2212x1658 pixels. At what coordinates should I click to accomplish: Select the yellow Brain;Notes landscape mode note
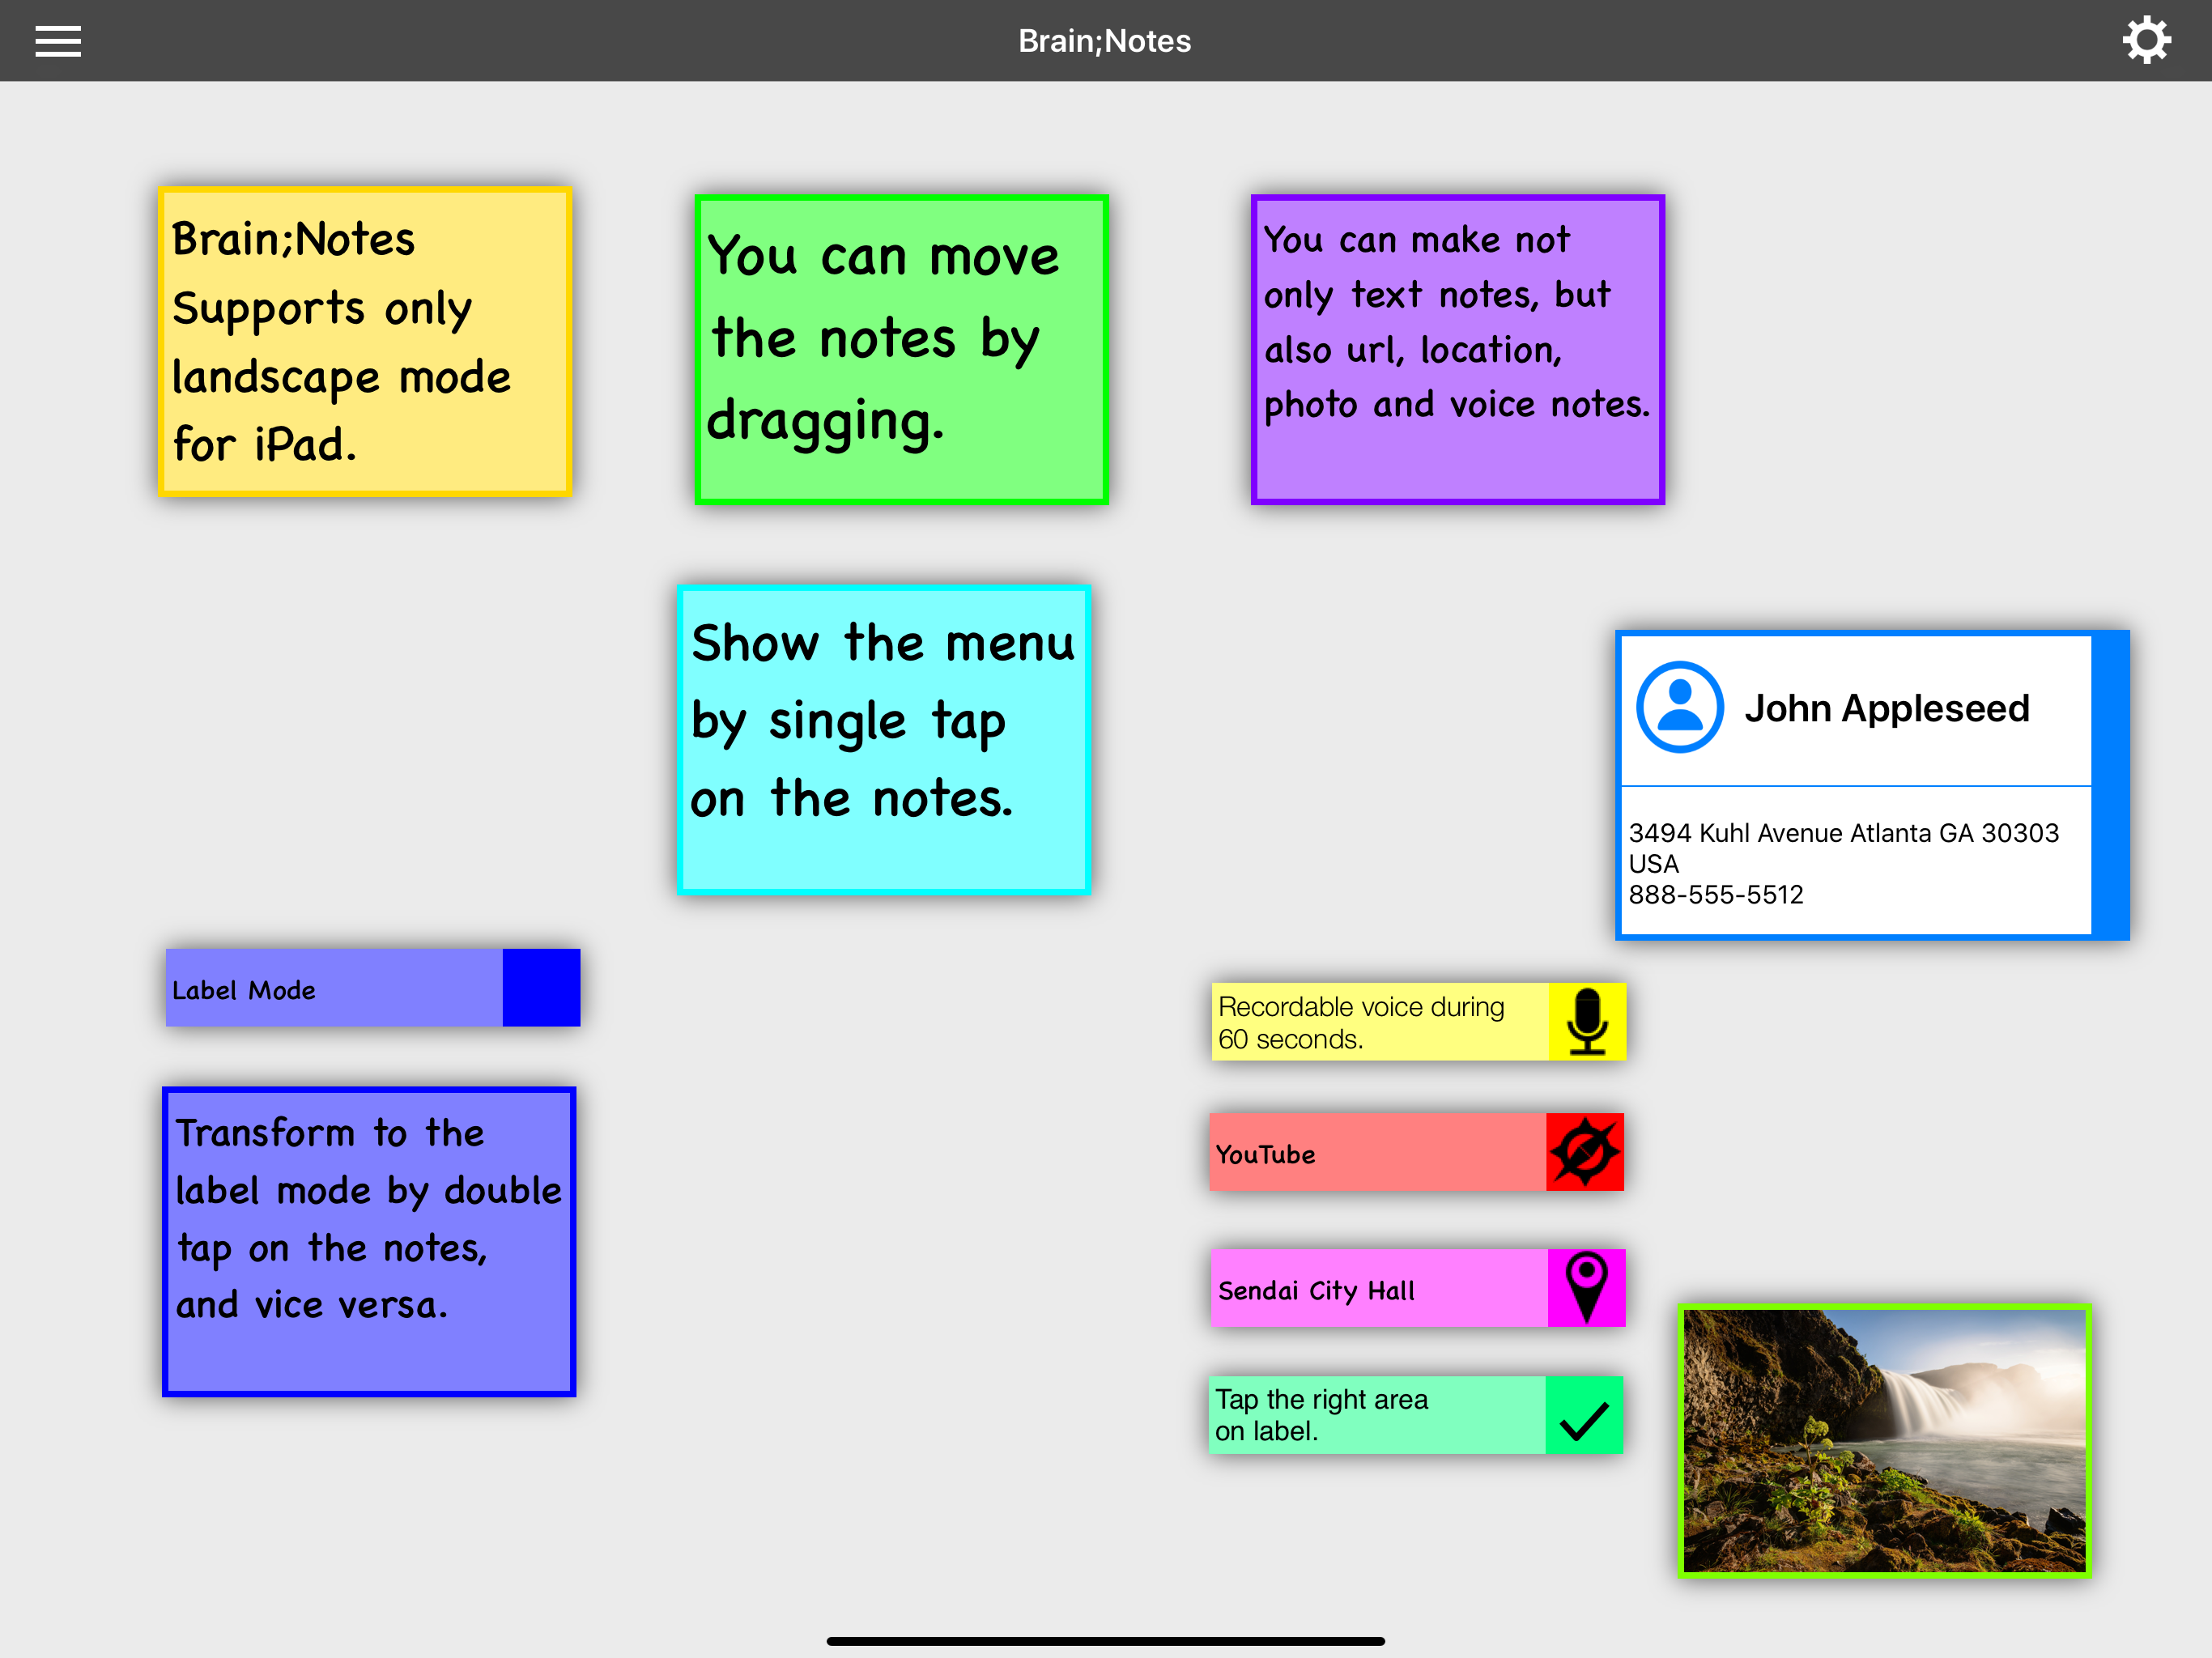click(x=365, y=342)
